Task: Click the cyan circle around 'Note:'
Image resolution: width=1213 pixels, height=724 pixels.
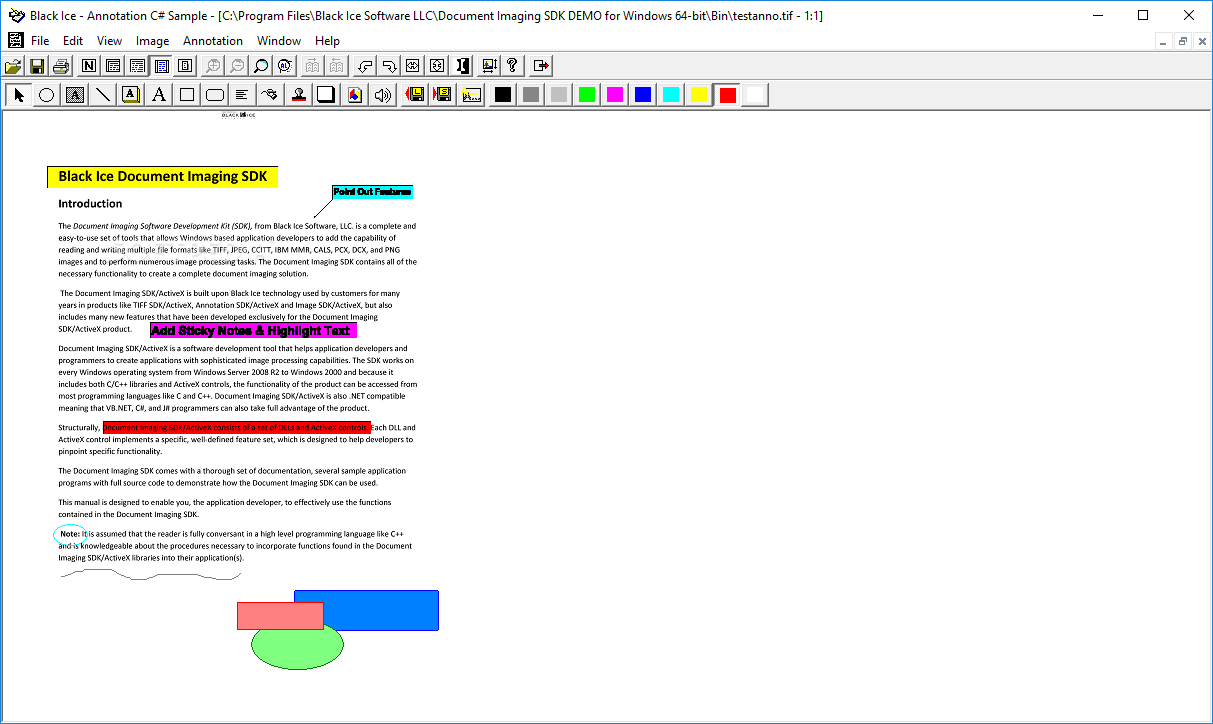Action: (70, 537)
